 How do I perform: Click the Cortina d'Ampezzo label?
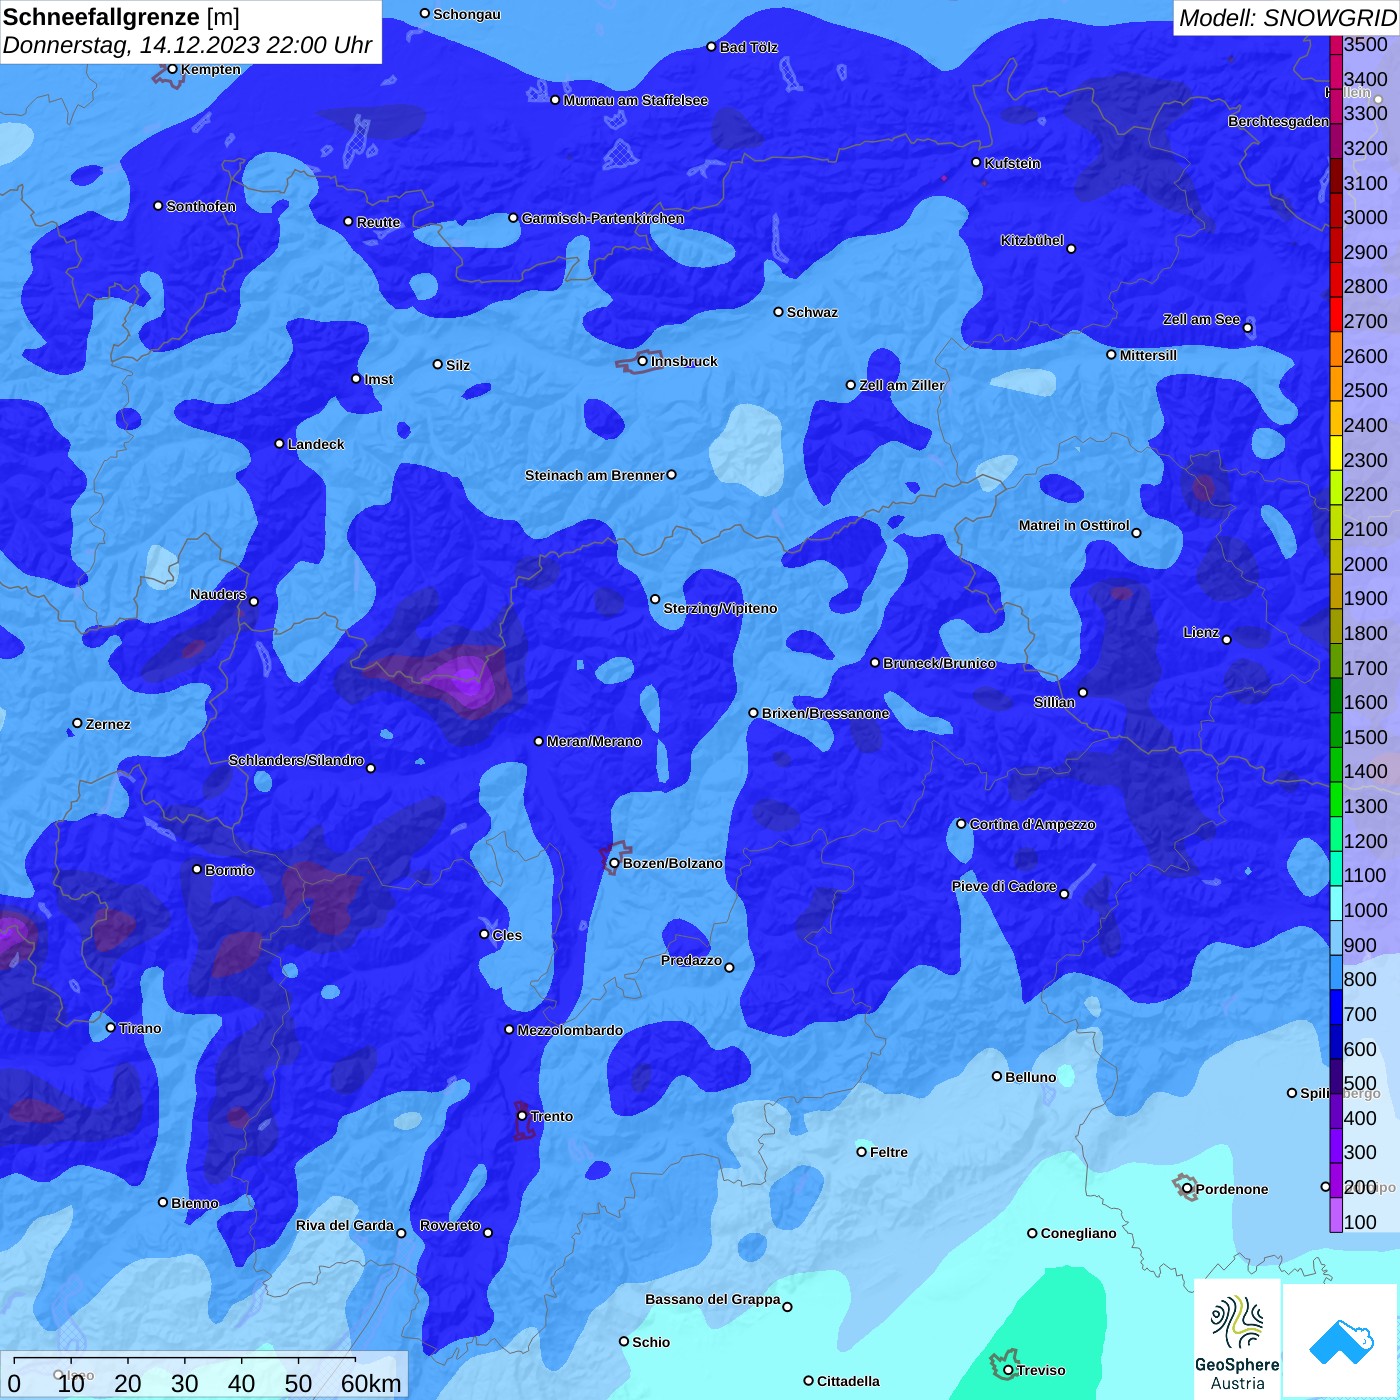point(1032,824)
